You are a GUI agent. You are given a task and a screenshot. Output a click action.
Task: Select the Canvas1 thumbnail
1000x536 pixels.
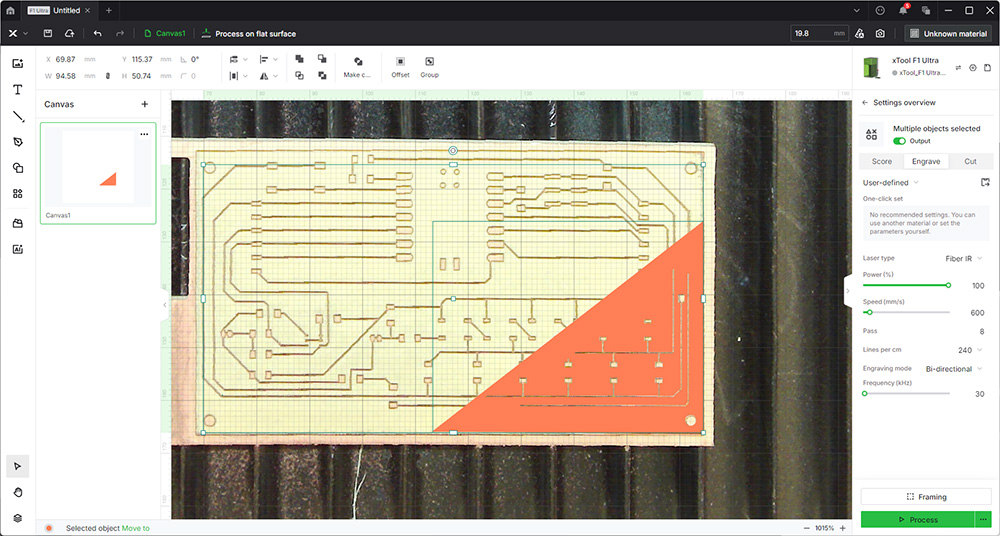pyautogui.click(x=98, y=173)
